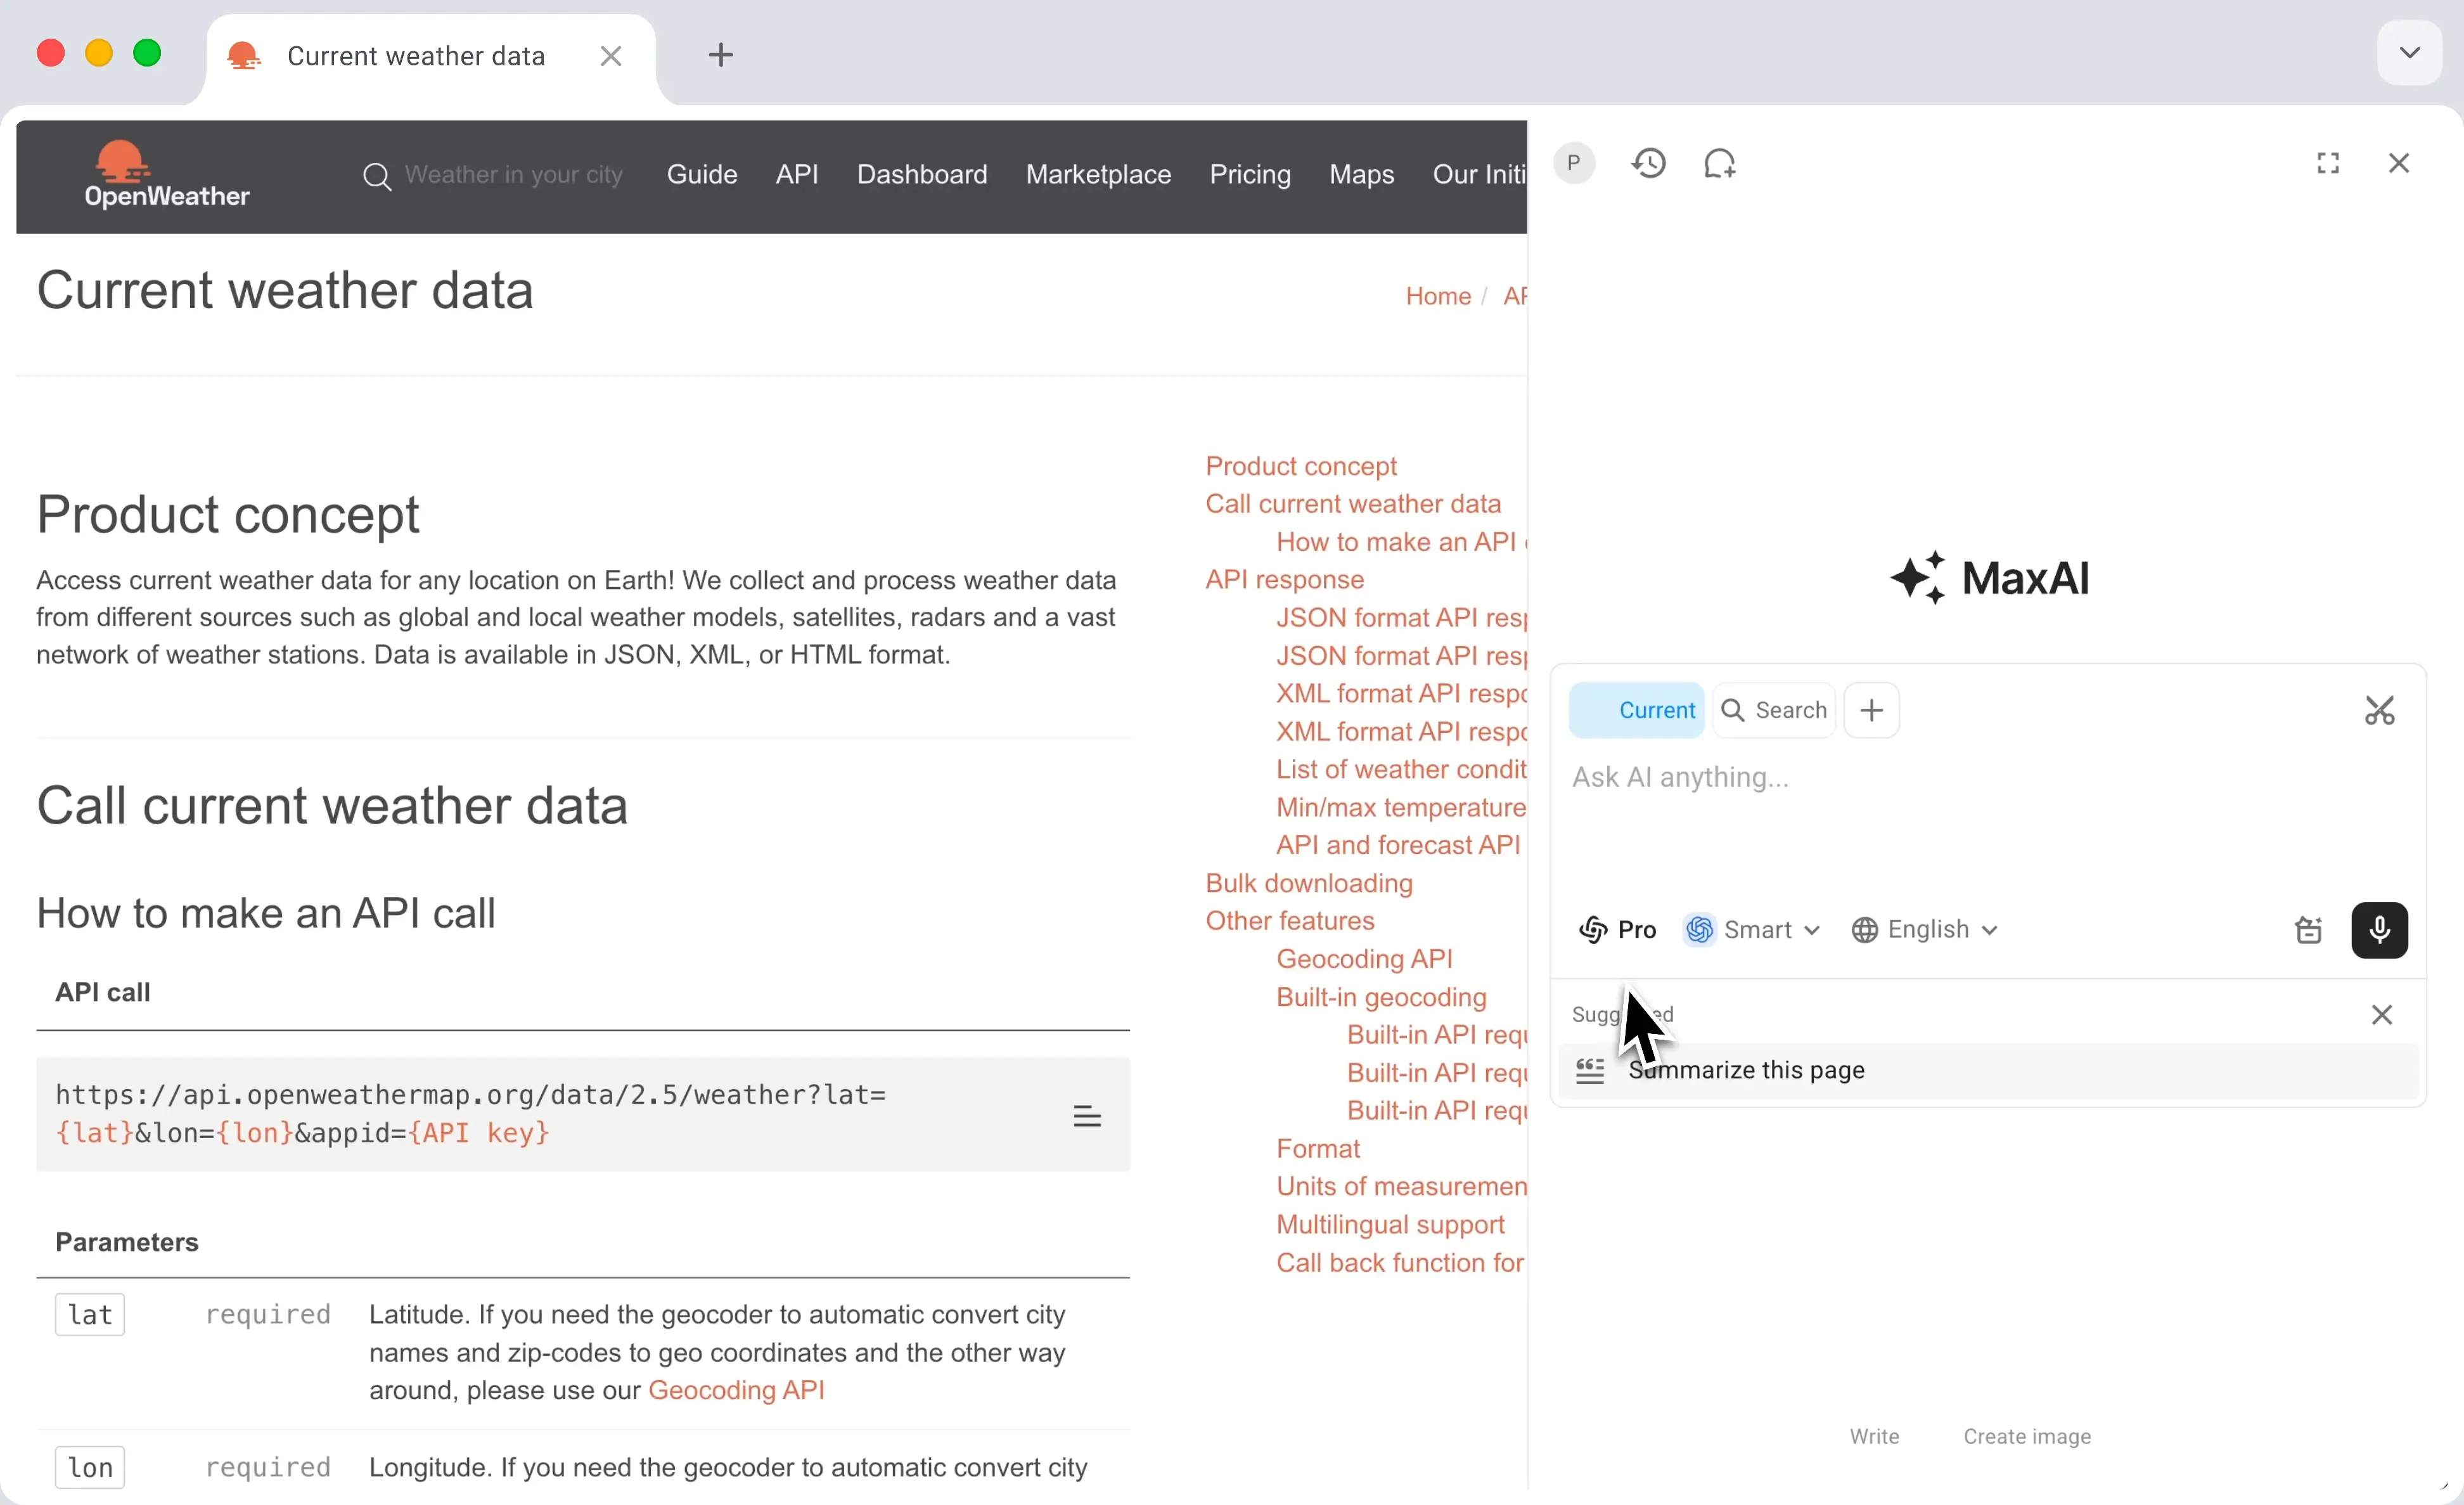Open the Guide nav item
The image size is (2464, 1505).
(702, 175)
